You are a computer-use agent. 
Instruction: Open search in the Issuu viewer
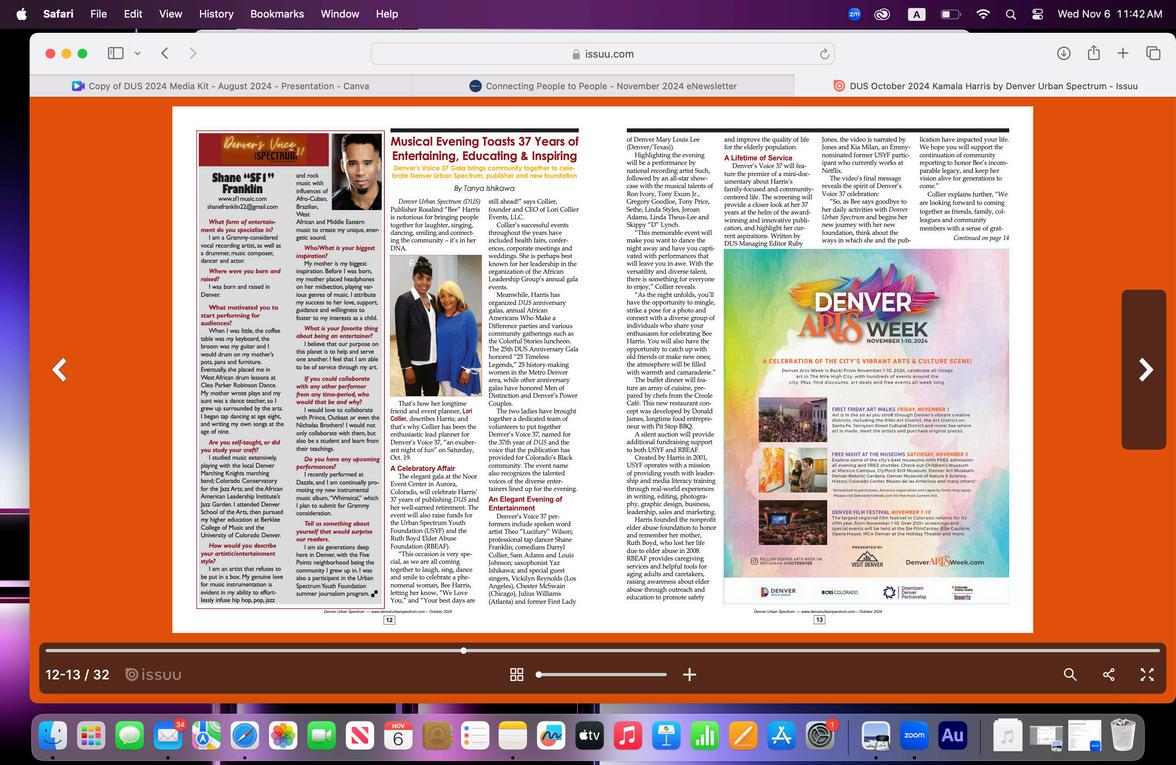[x=1070, y=675]
